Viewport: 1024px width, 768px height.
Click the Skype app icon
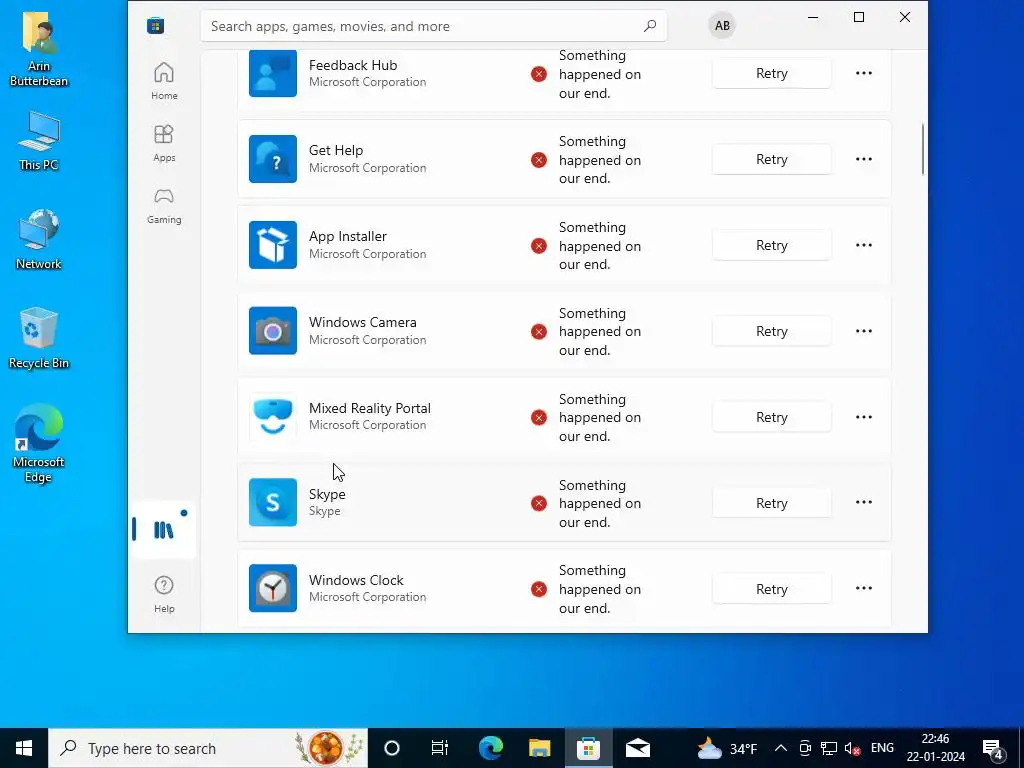pyautogui.click(x=273, y=502)
